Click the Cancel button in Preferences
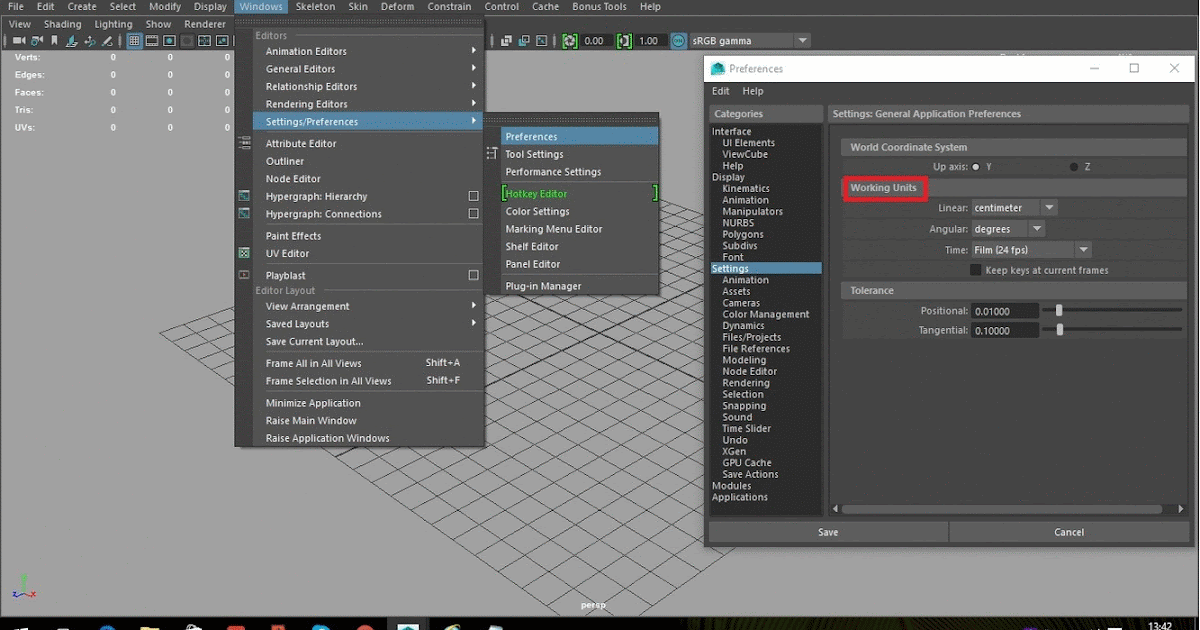The image size is (1200, 630). 1068,532
